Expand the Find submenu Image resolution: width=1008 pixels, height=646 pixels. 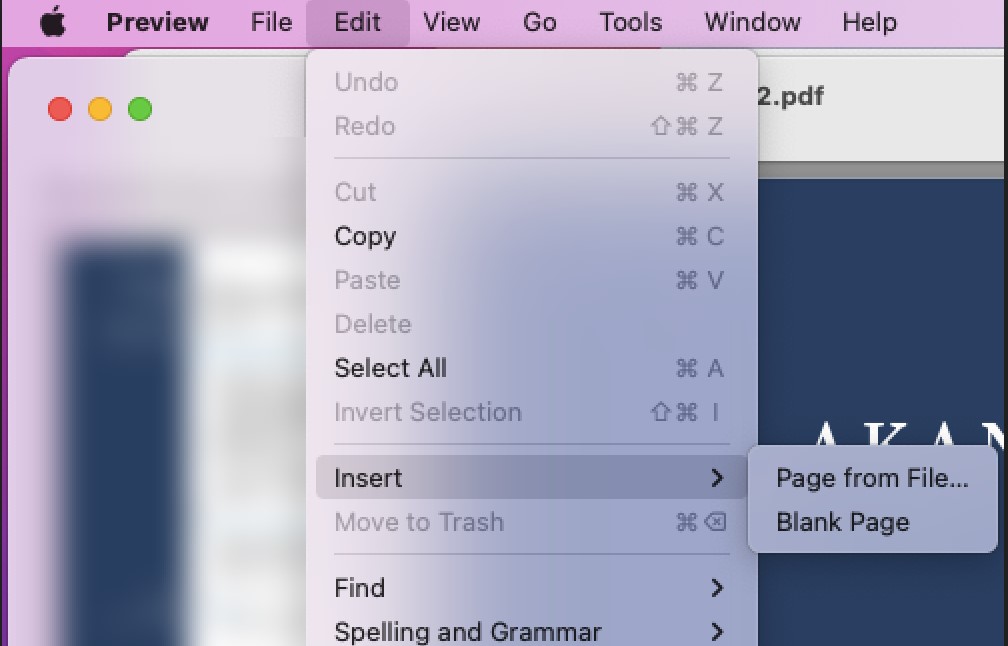coord(531,588)
